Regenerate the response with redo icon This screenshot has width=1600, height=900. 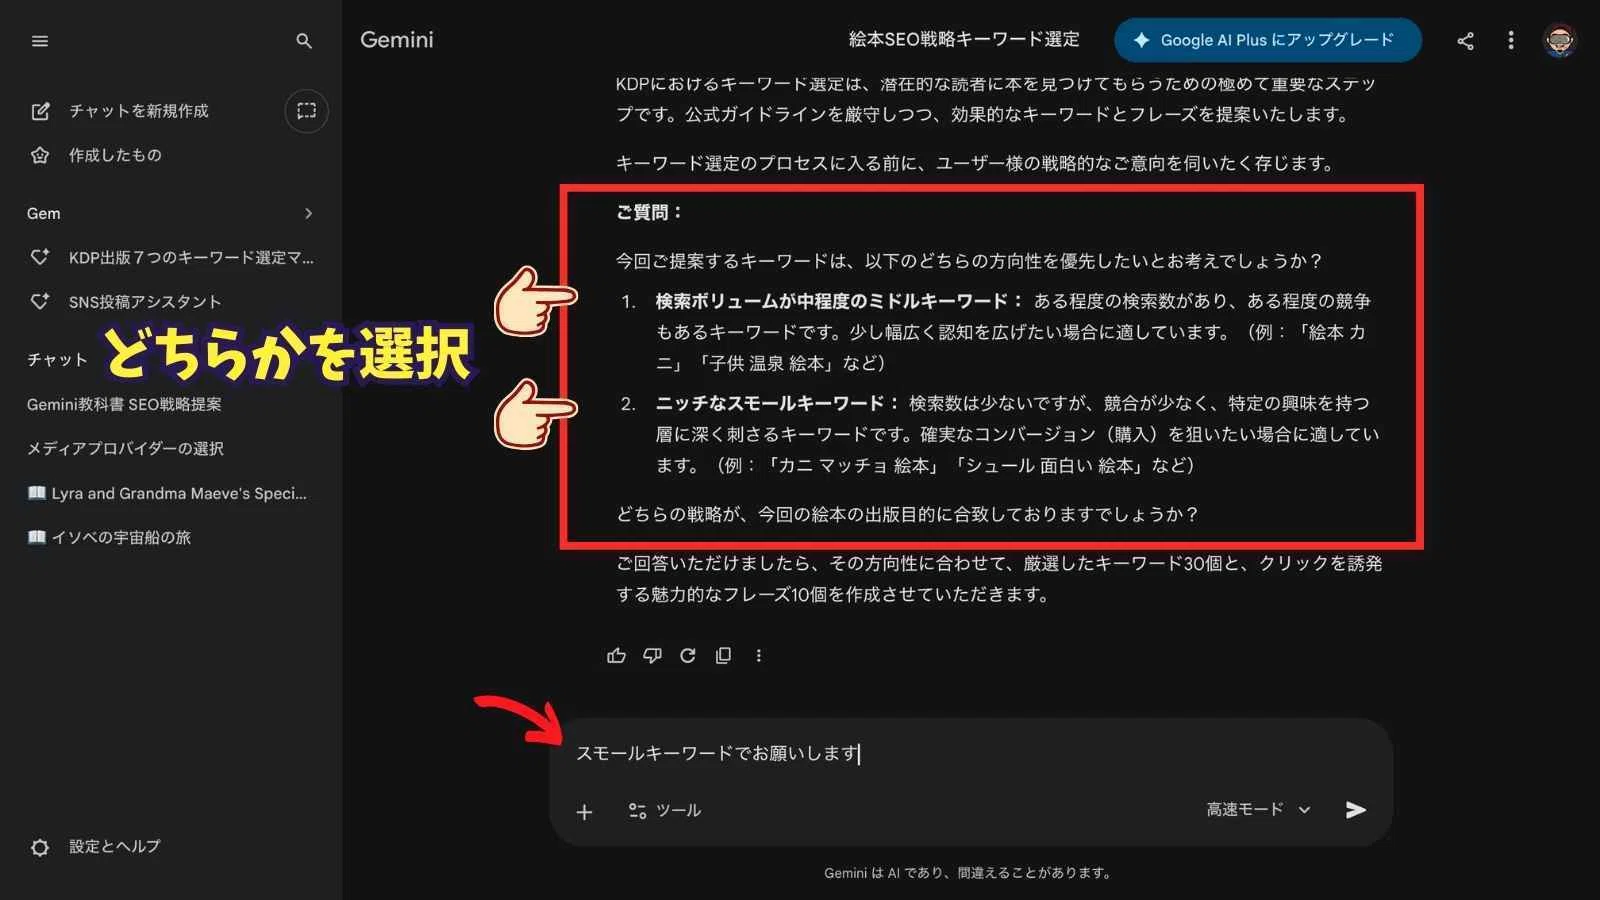click(x=688, y=656)
